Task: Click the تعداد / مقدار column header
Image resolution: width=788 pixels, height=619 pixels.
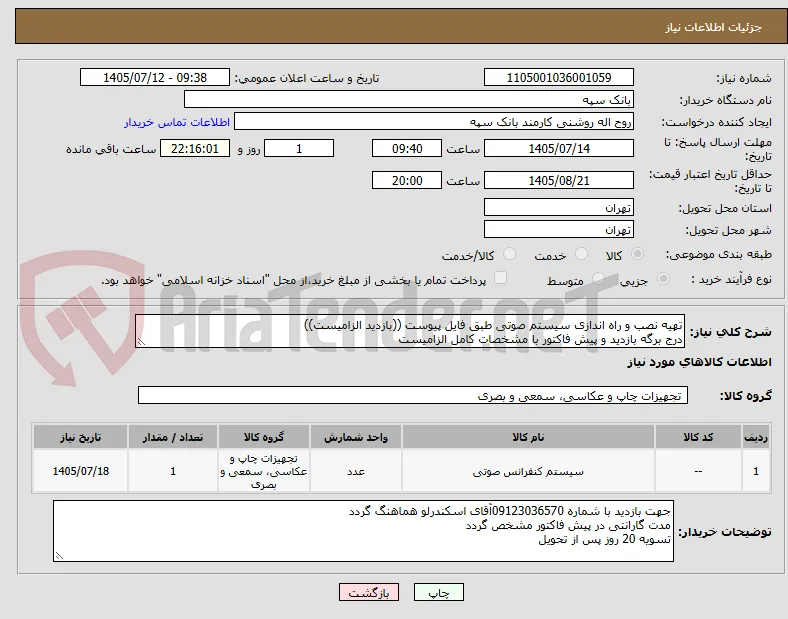Action: click(173, 437)
